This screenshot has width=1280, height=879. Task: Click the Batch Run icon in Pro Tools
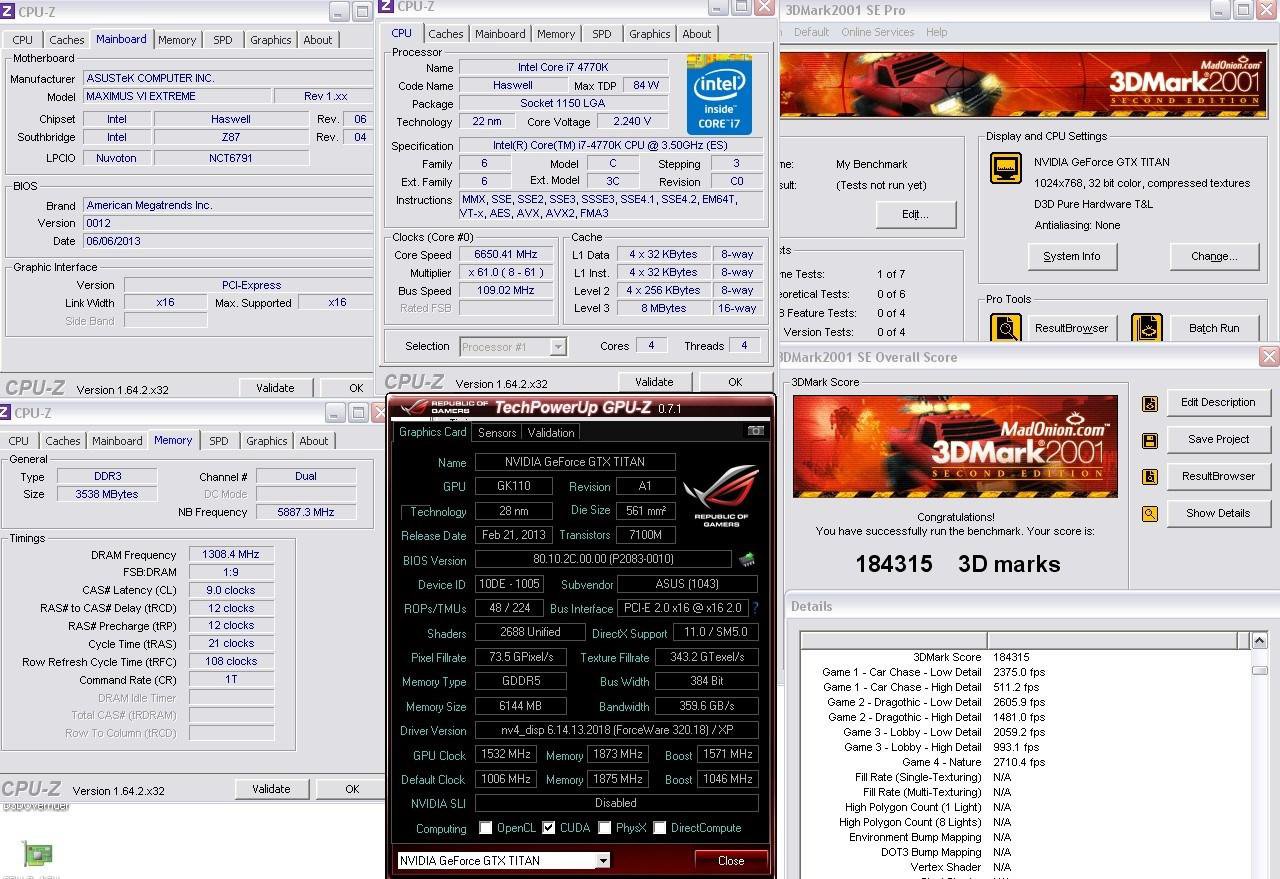(x=1147, y=328)
